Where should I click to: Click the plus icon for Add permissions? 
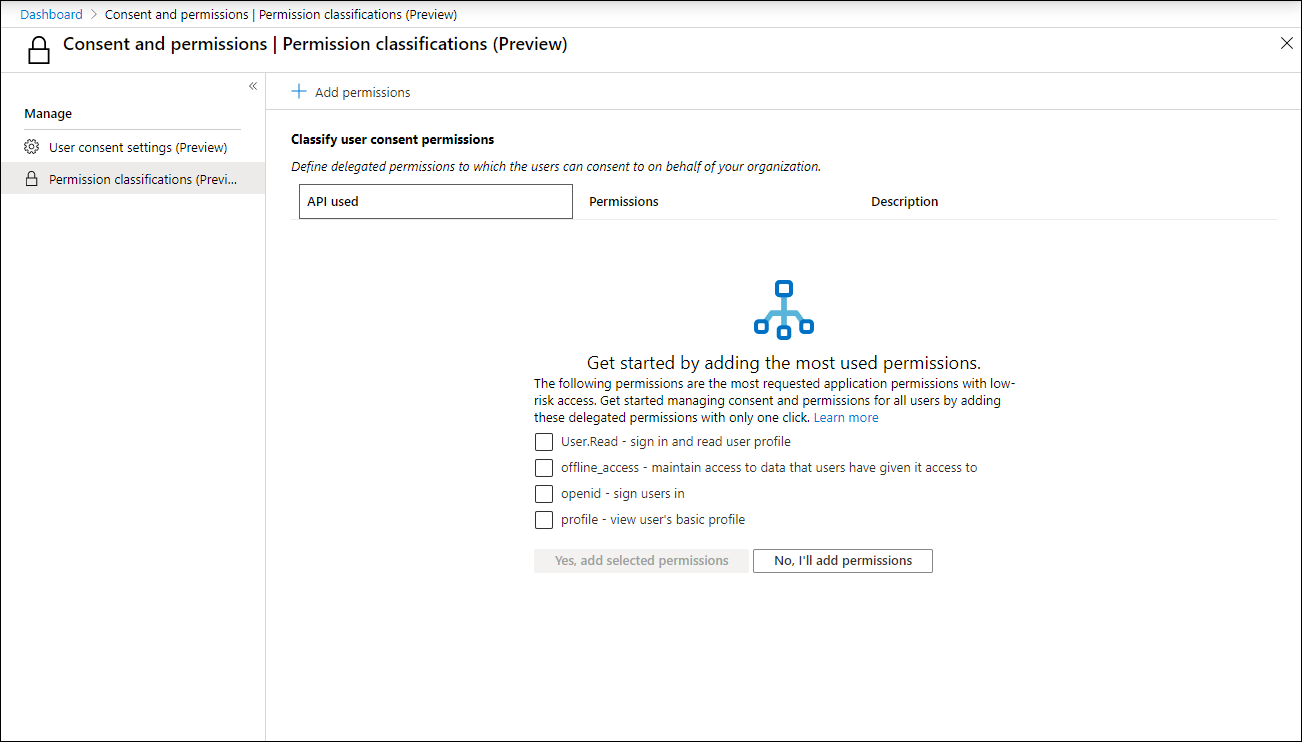298,92
